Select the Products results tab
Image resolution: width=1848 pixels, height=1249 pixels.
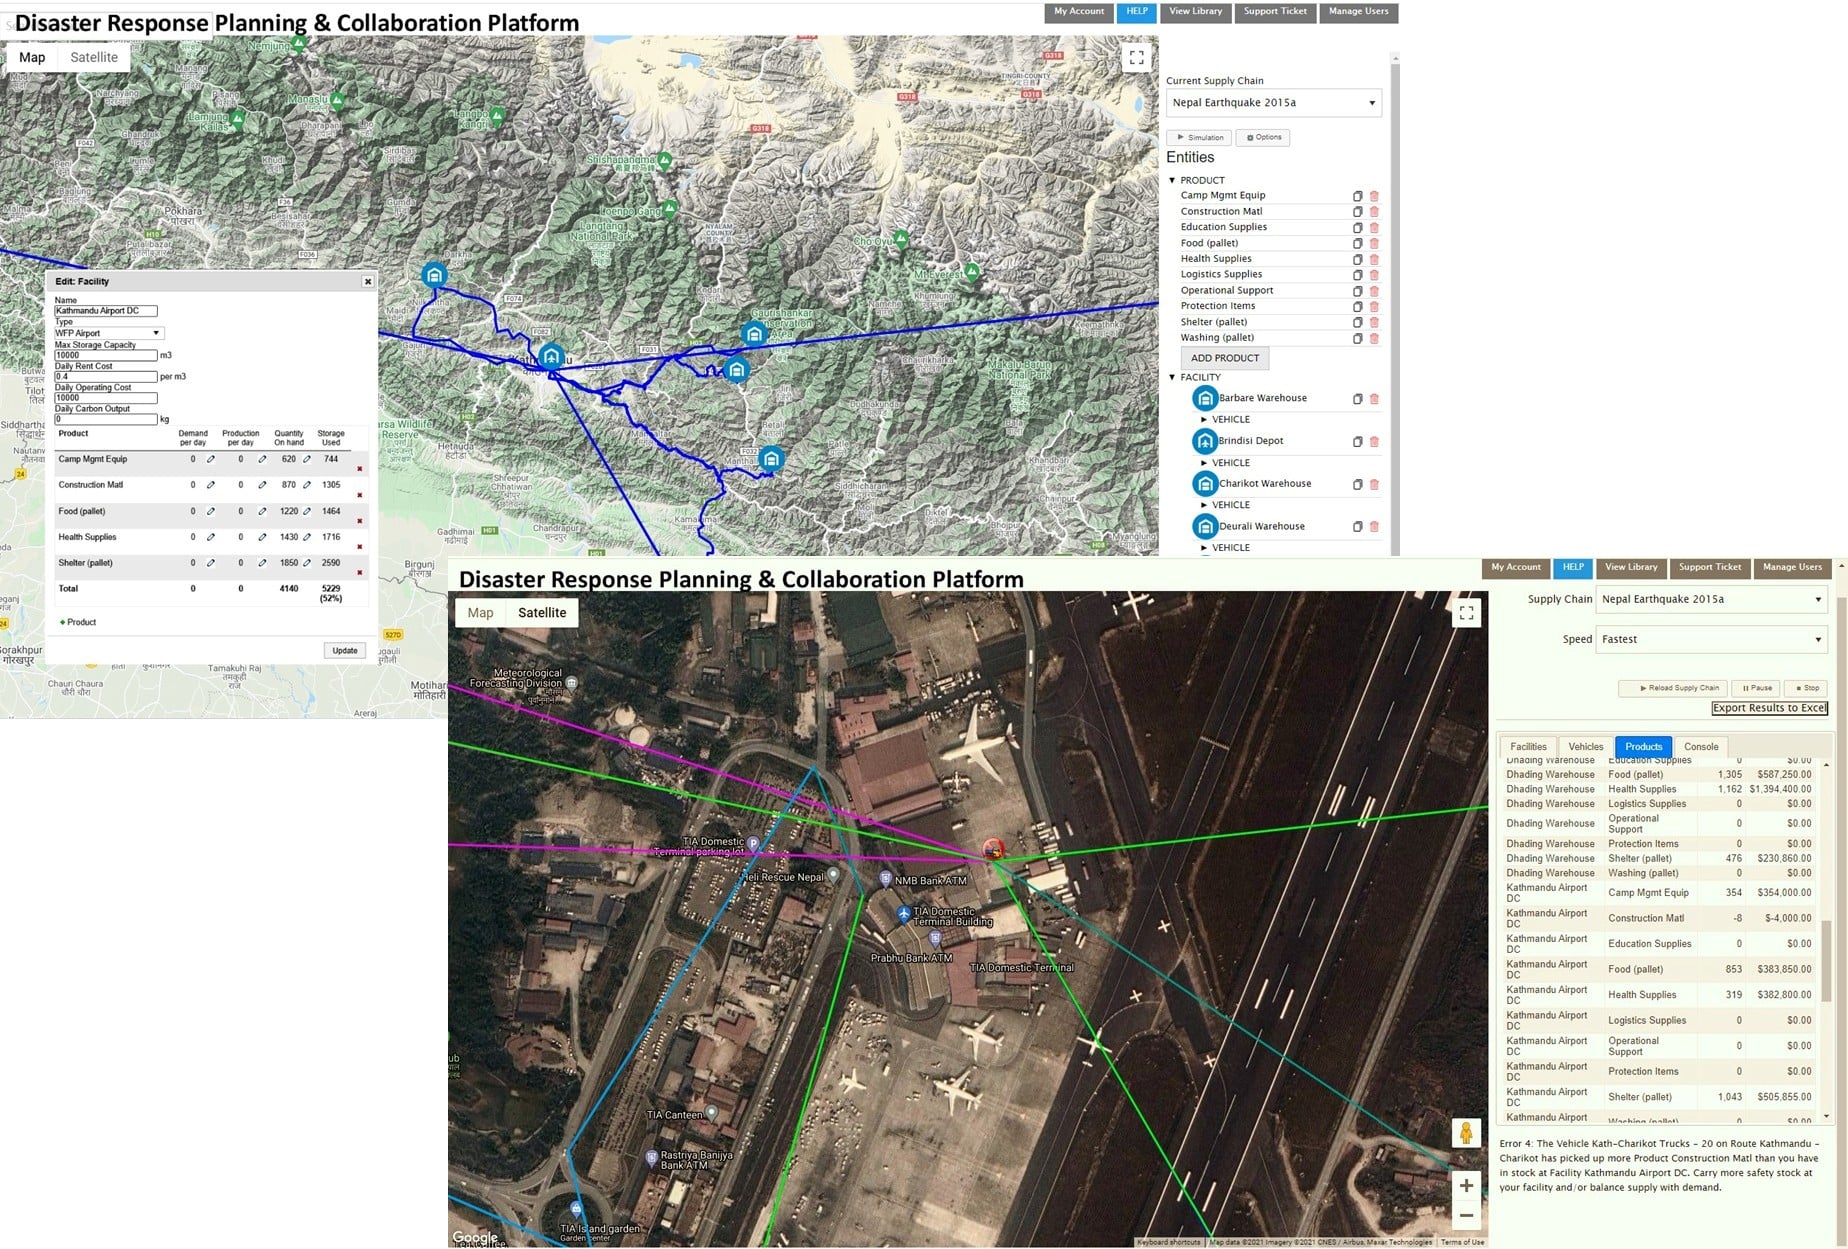[1643, 747]
